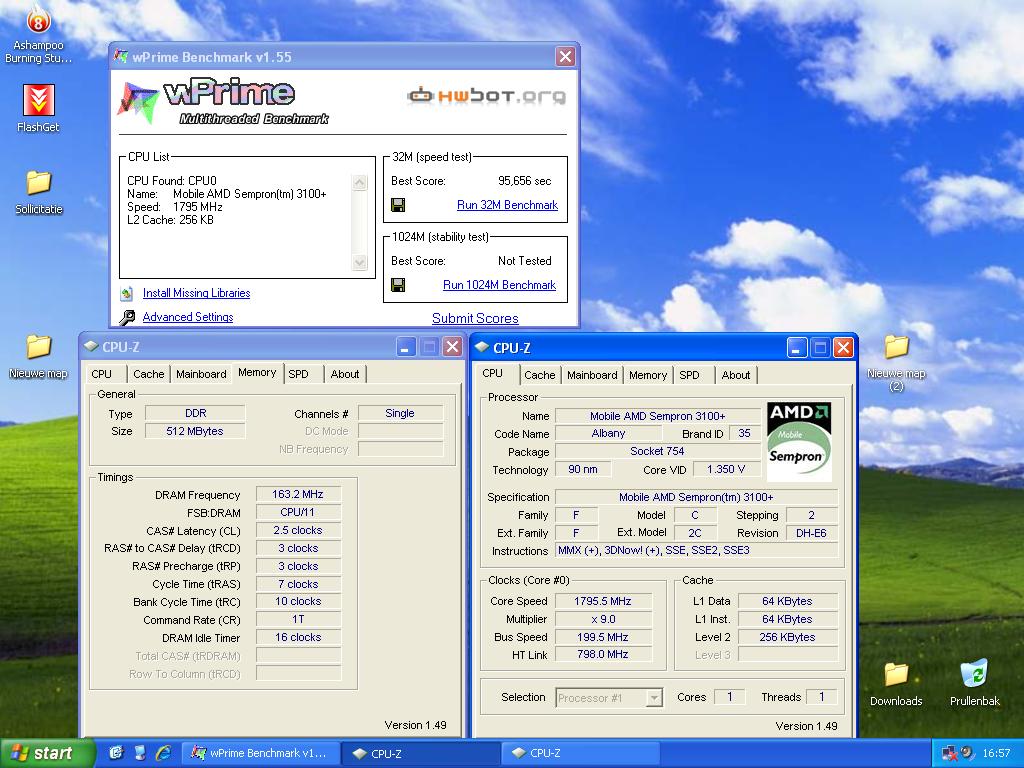Image resolution: width=1024 pixels, height=768 pixels.
Task: Click left CPU-Z title bar icon
Action: 91,346
